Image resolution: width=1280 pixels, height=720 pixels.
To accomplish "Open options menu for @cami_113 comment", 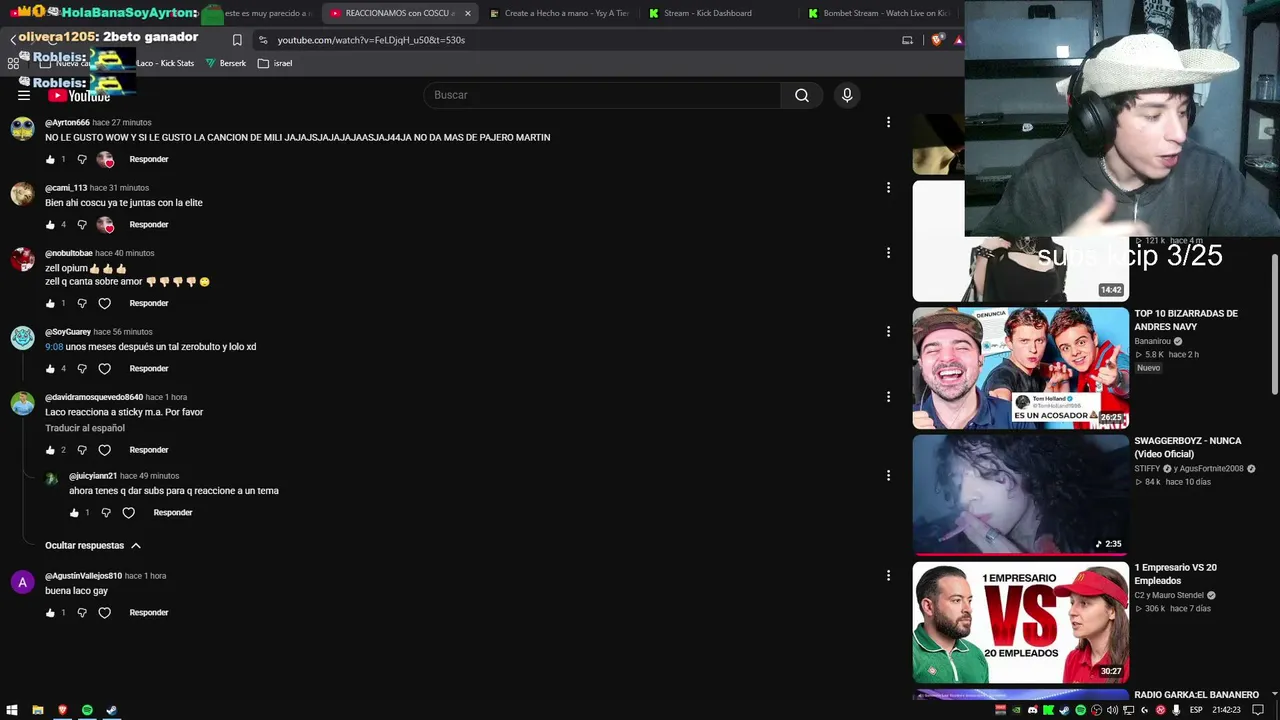I will tap(888, 187).
